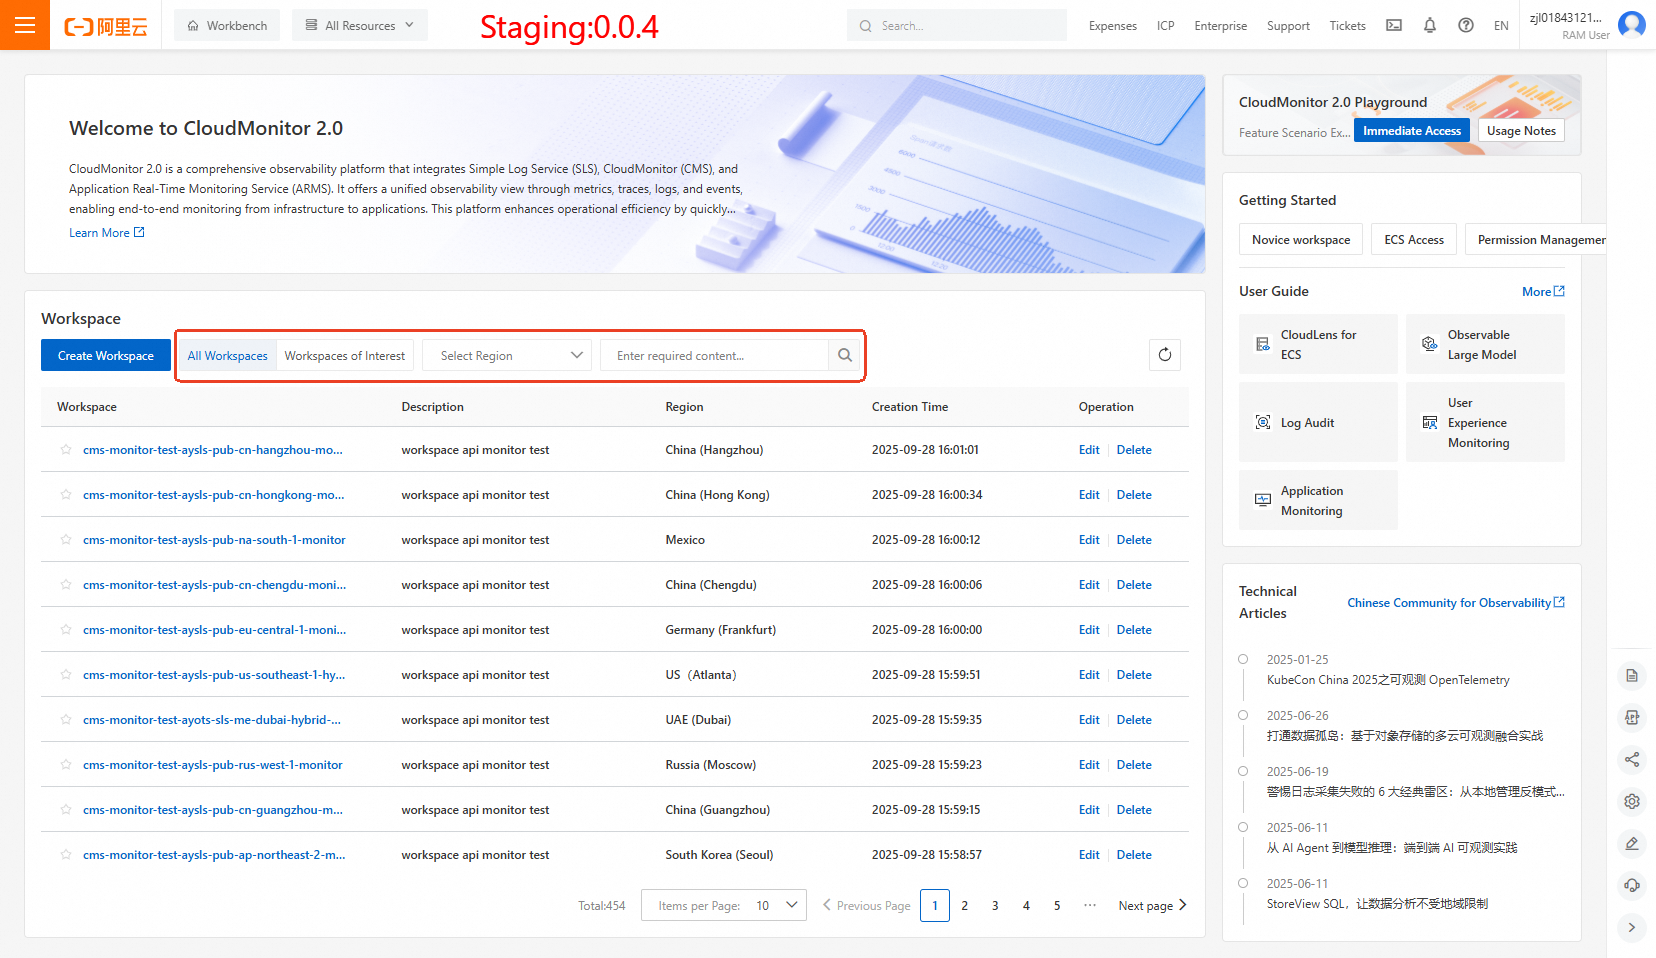The image size is (1656, 958).
Task: Switch to Workspaces of Interest tab
Action: 345,355
